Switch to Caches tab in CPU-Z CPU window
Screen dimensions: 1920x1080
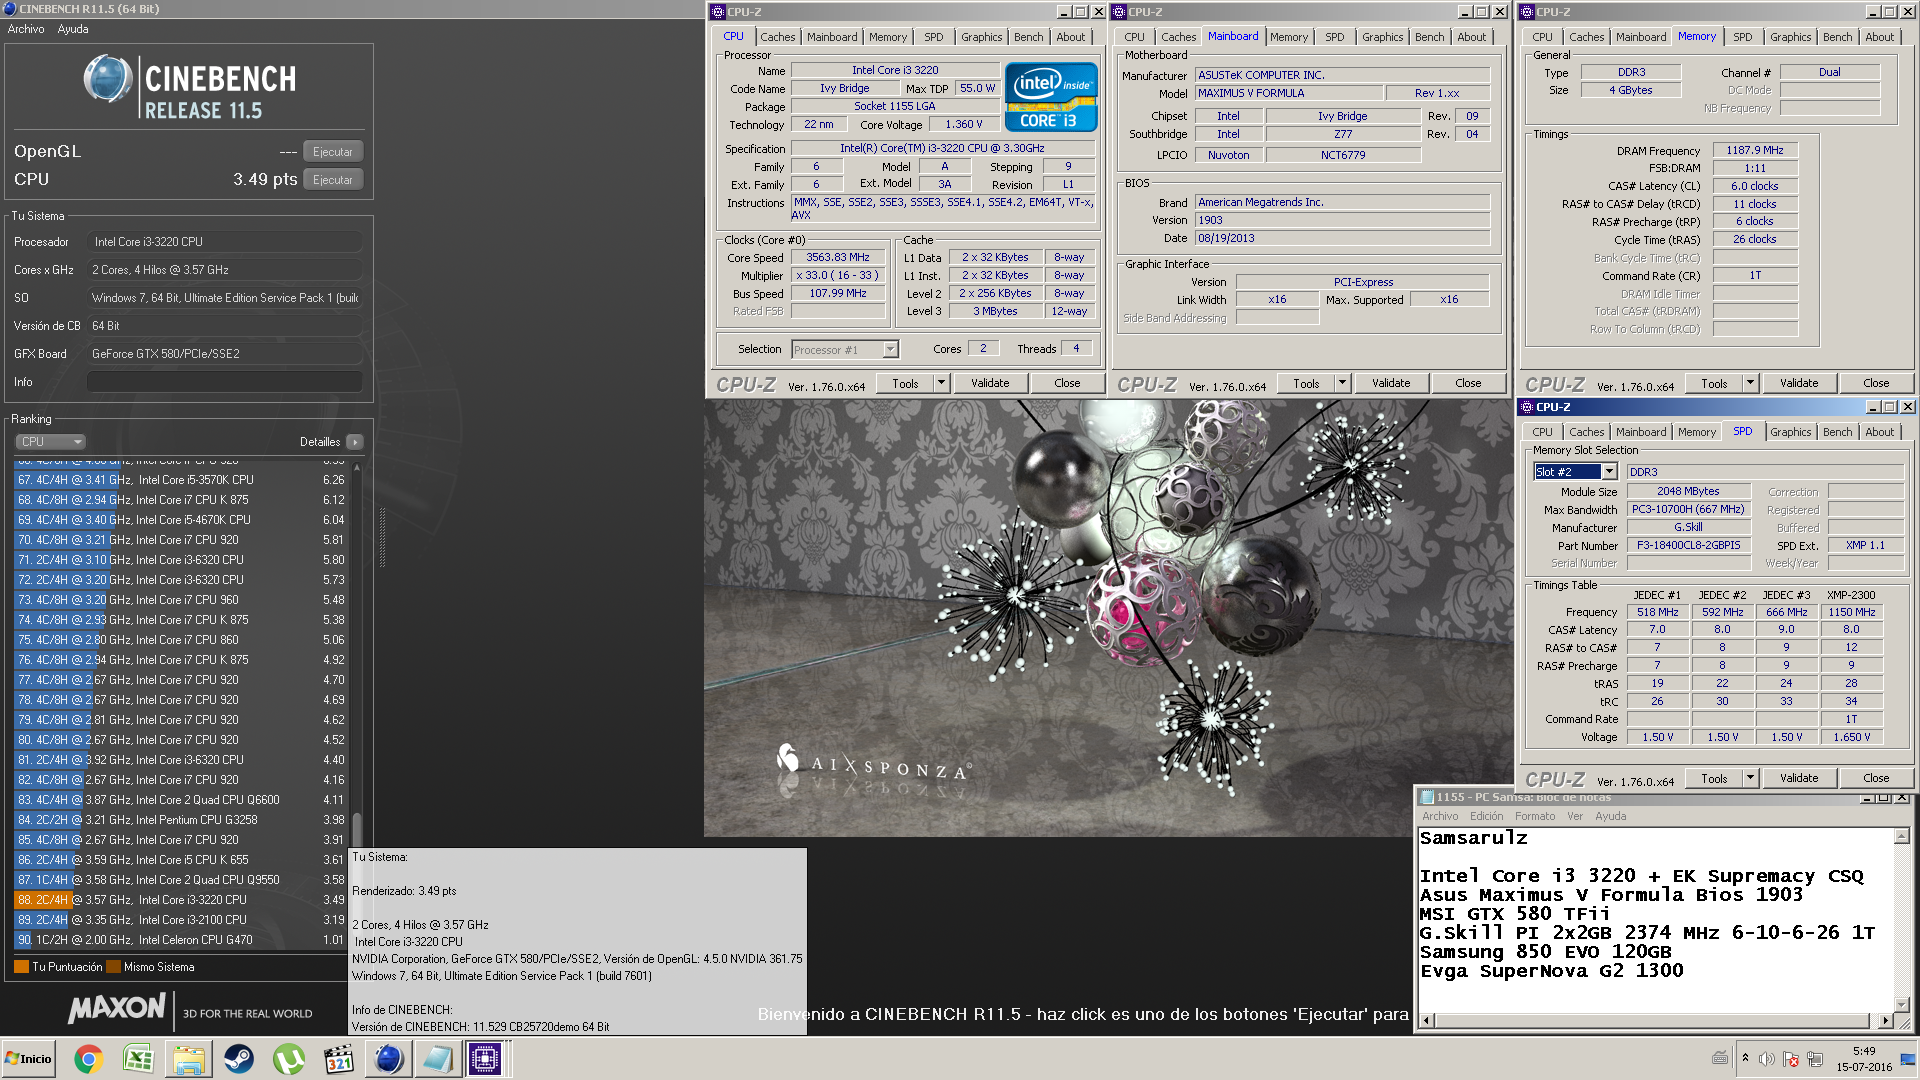pyautogui.click(x=777, y=37)
